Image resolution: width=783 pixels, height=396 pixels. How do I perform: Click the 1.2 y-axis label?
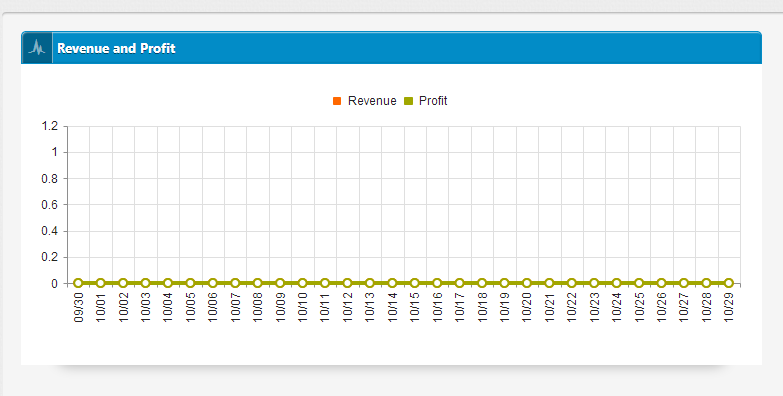(x=50, y=126)
